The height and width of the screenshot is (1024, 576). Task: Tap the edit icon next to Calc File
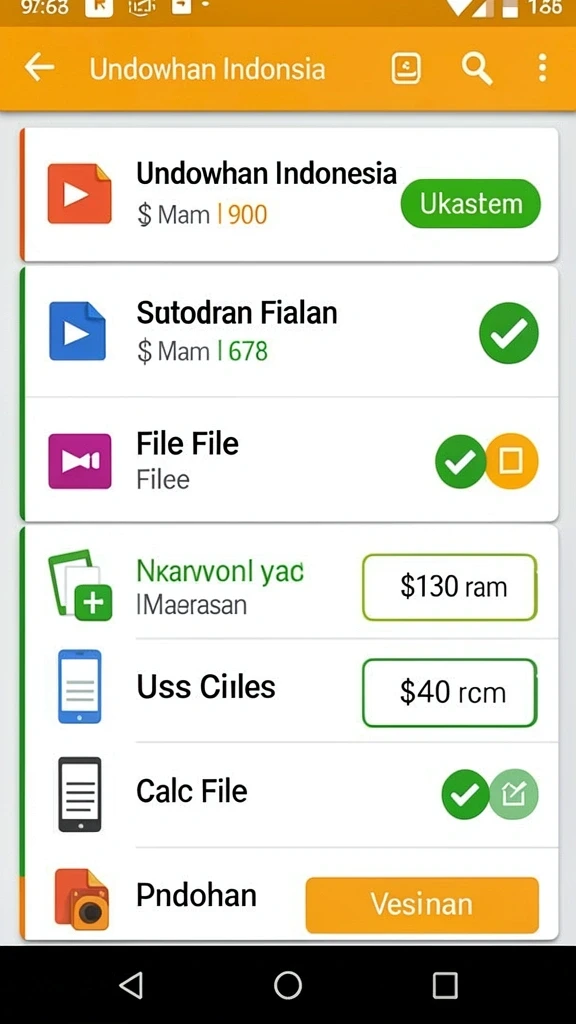[515, 794]
